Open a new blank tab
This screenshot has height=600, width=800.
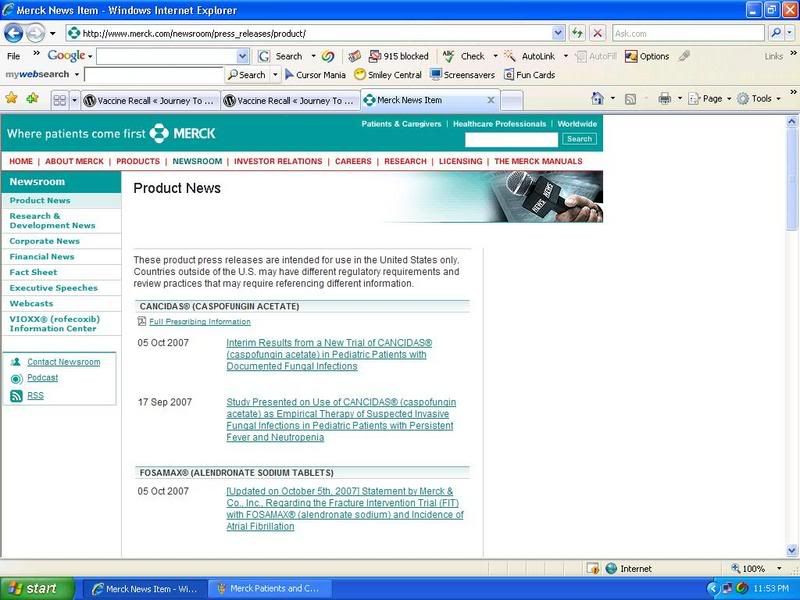pos(512,101)
